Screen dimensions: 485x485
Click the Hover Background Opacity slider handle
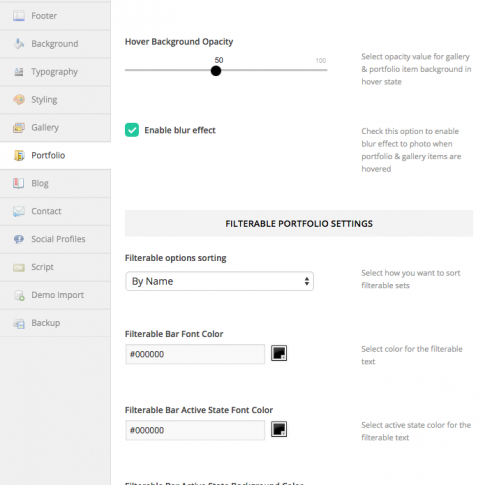(216, 71)
